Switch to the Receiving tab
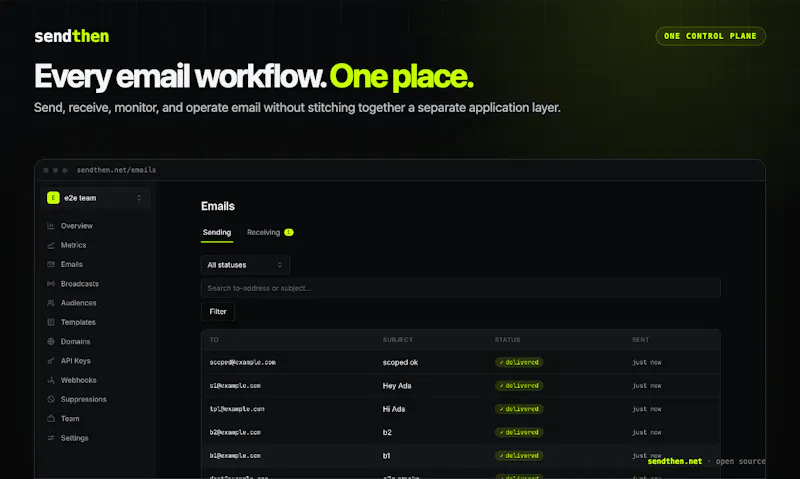Screen dimensions: 800x479 pyautogui.click(x=263, y=232)
